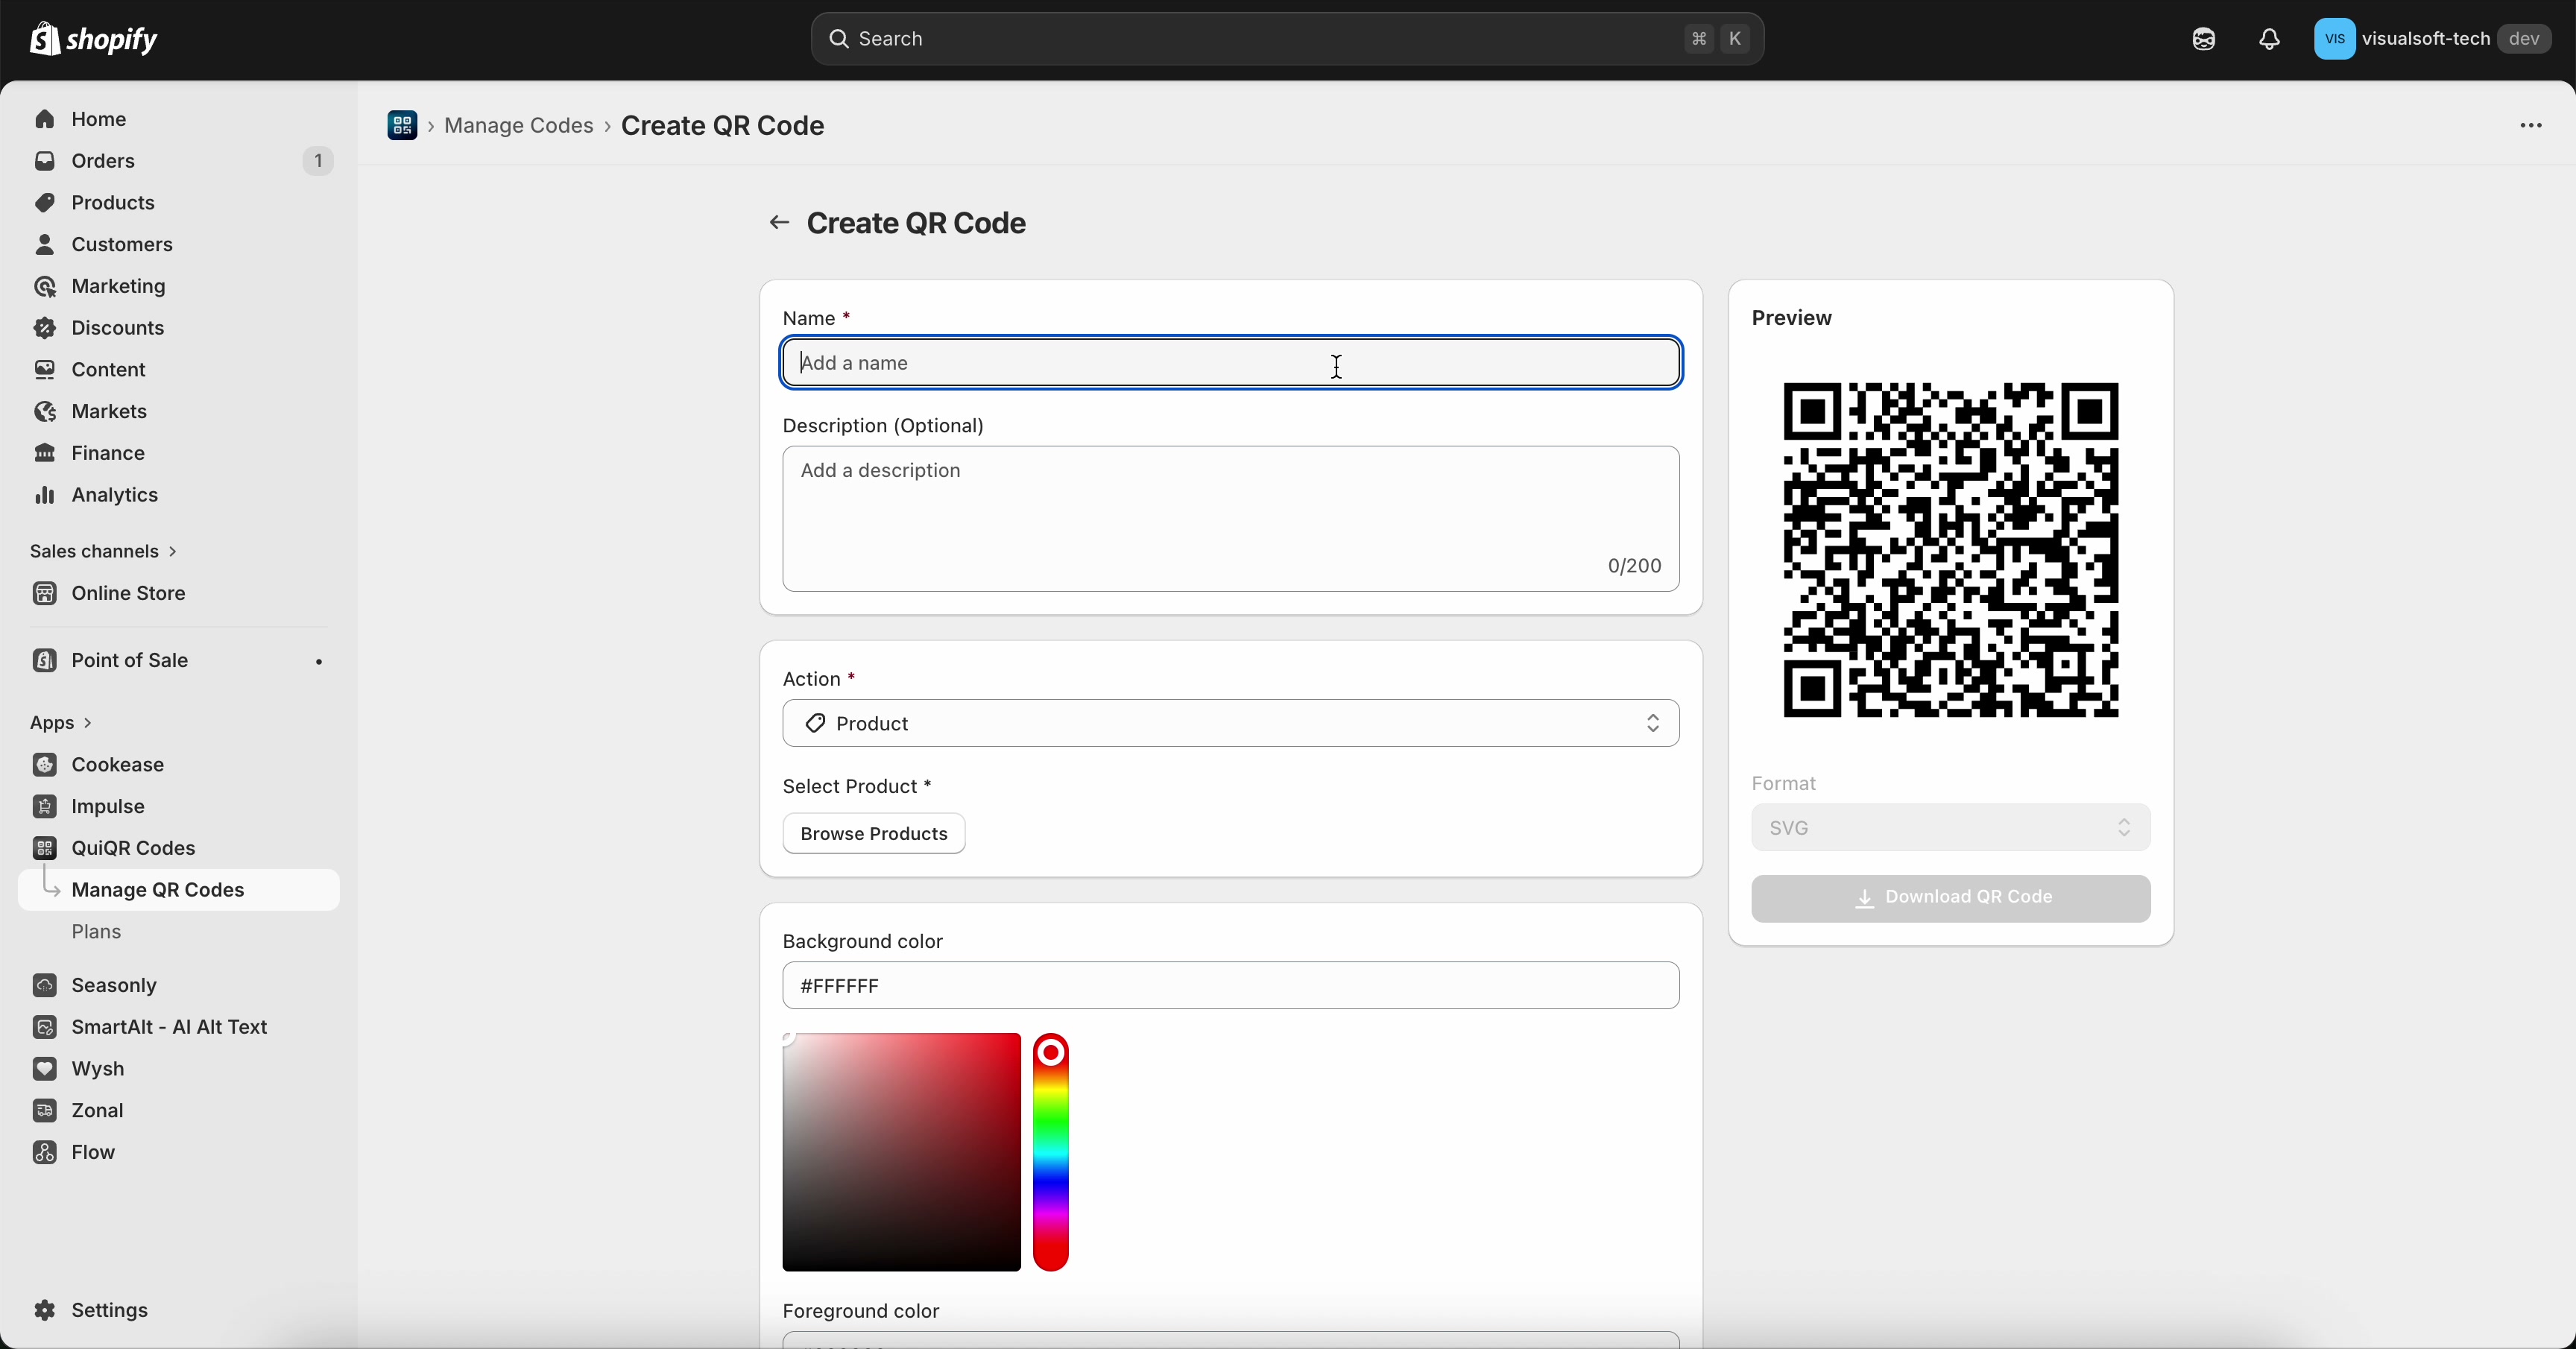Select the Orders icon in the sidebar

click(46, 161)
